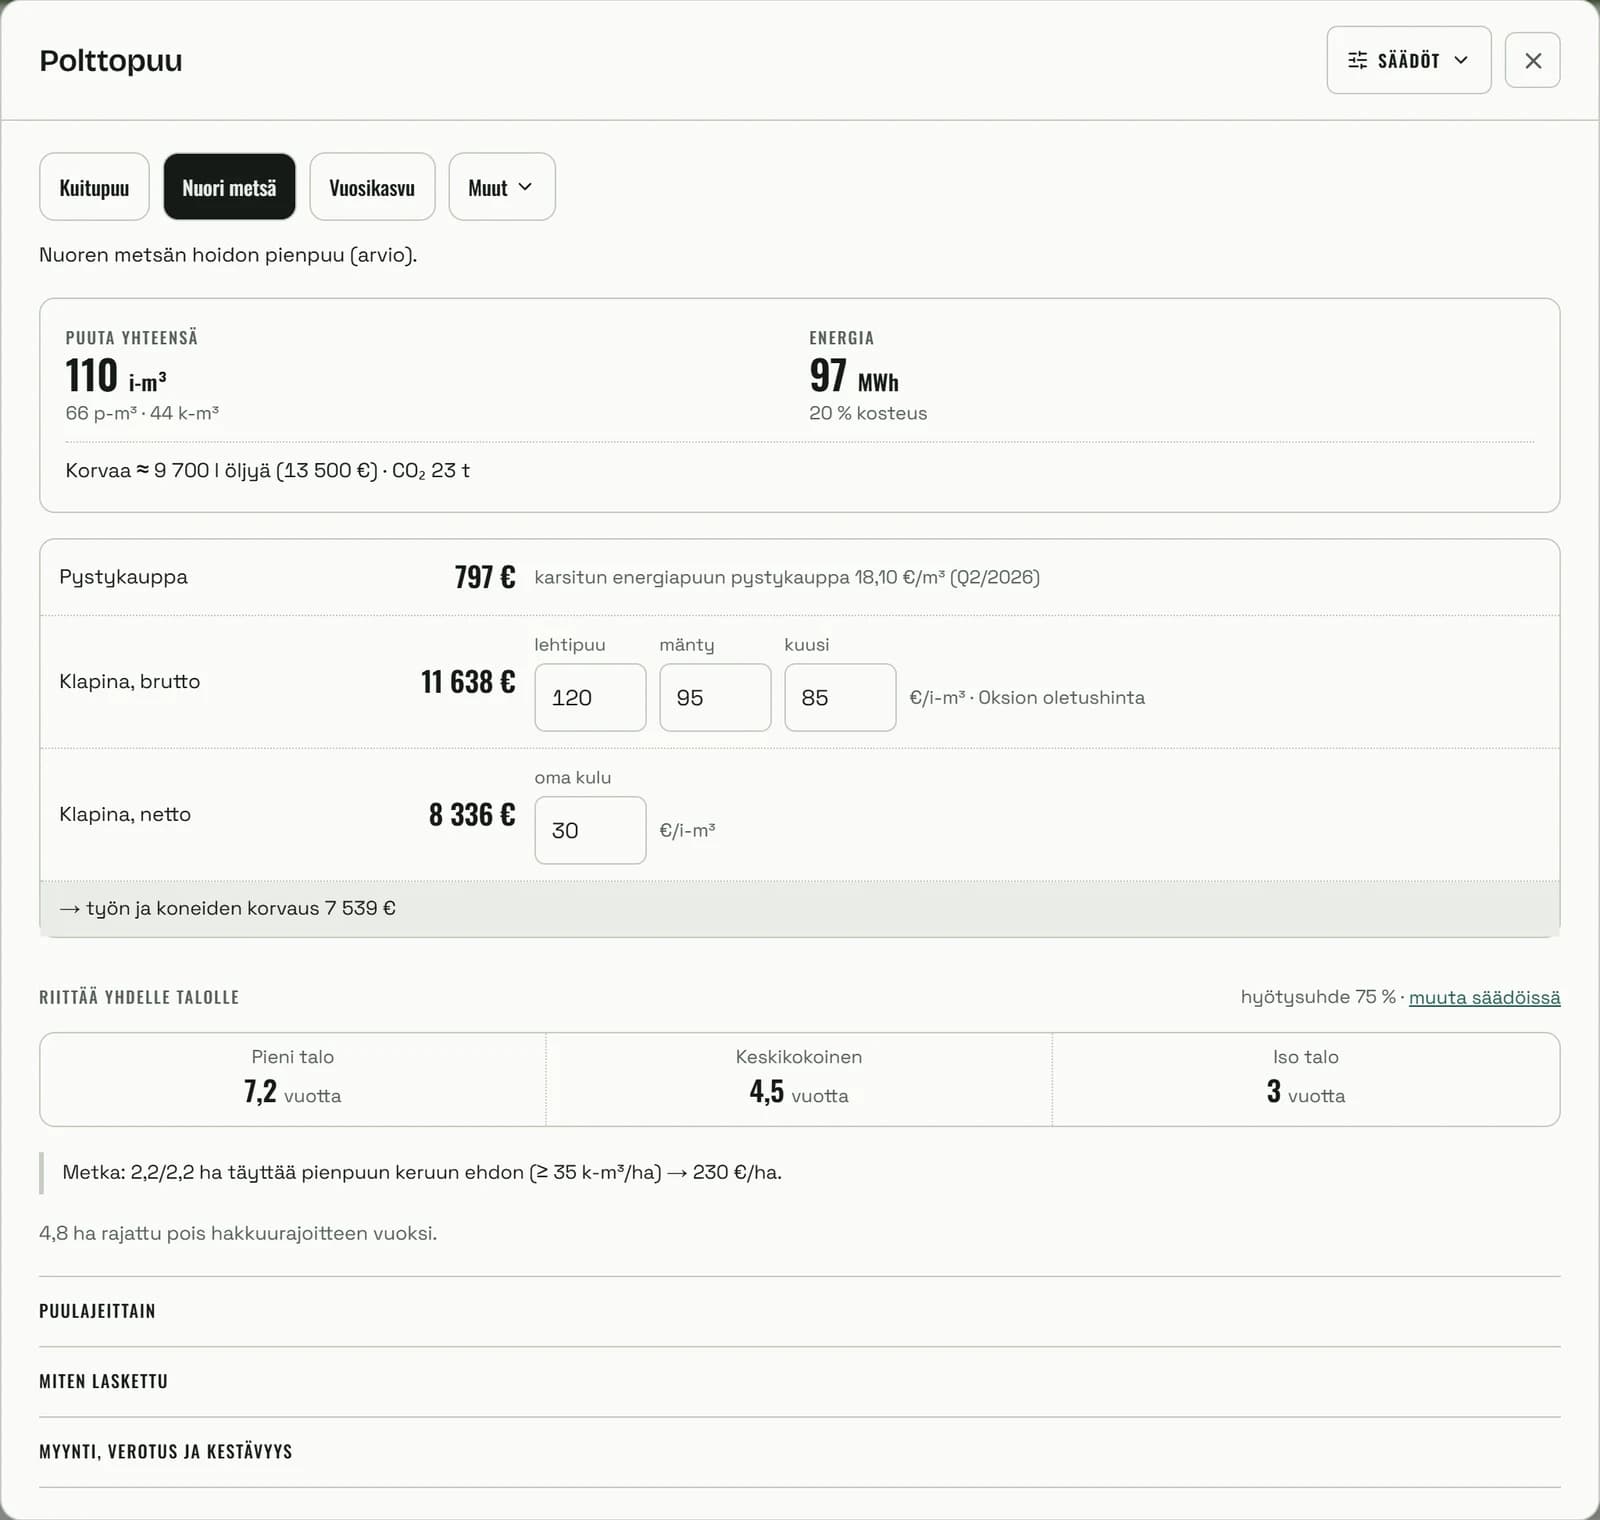Open the SÄÄDÖT settings dropdown
Screen dimensions: 1600x1520
[1408, 60]
